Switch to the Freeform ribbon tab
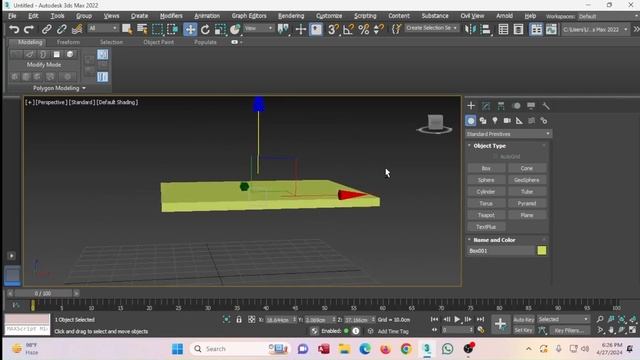Screen dimensions: 640x360 coord(68,42)
